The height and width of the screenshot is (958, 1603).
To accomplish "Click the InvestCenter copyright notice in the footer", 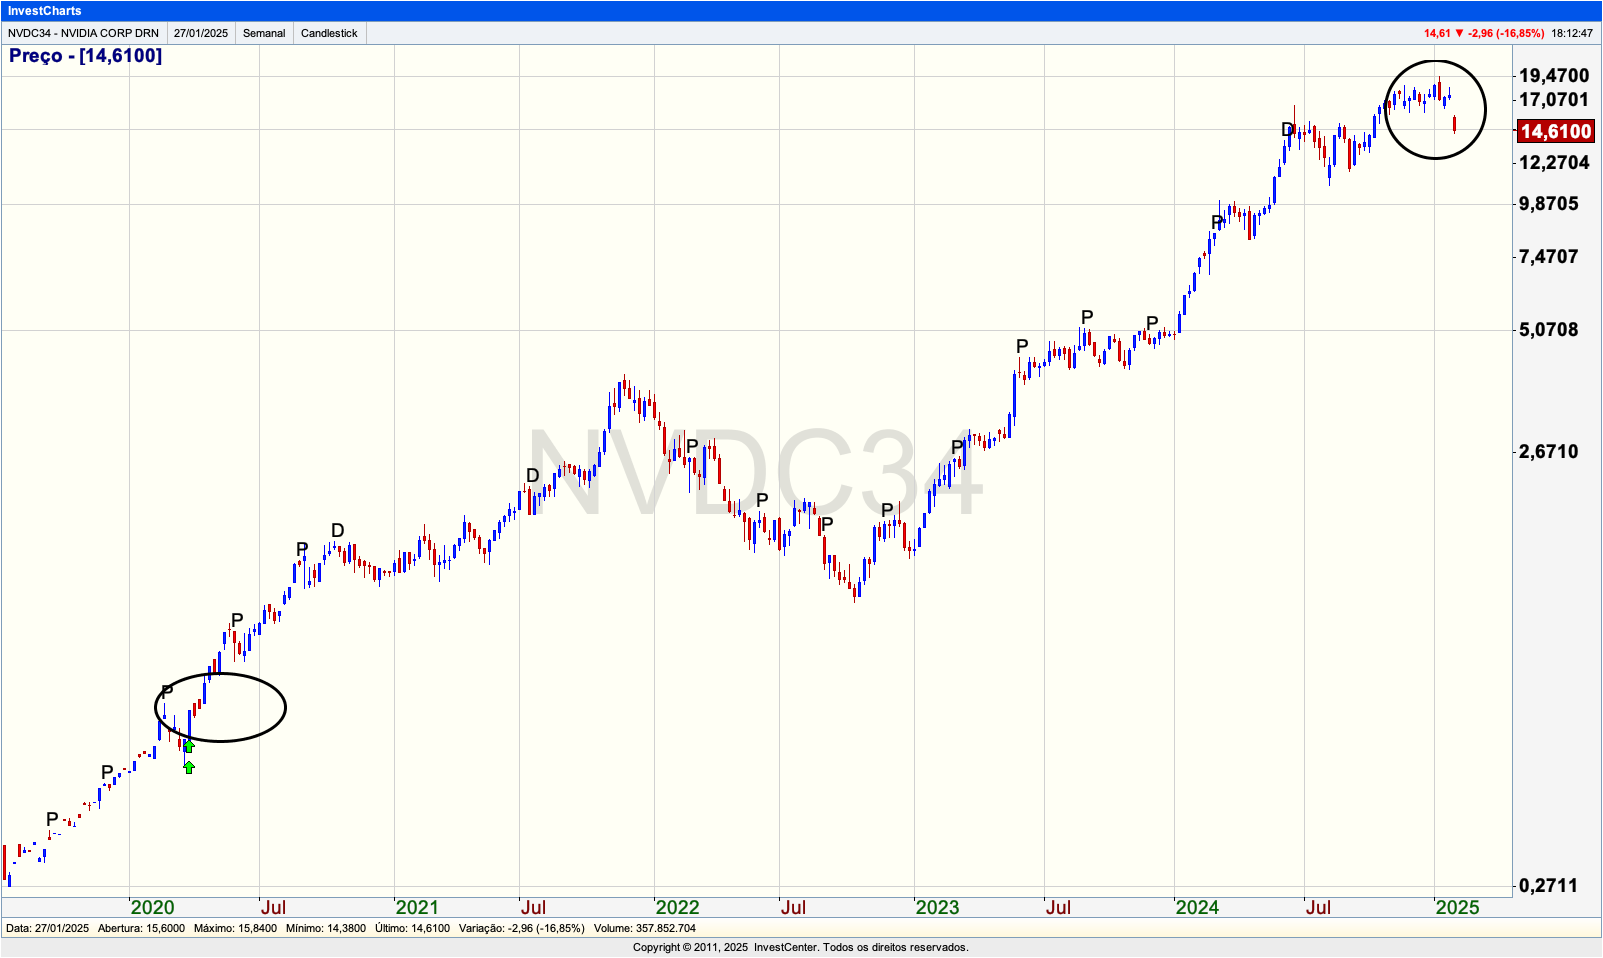I will pos(801,947).
